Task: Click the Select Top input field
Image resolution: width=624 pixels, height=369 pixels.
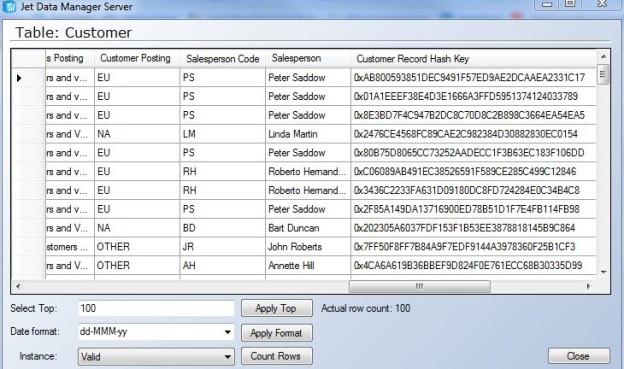Action: point(156,308)
